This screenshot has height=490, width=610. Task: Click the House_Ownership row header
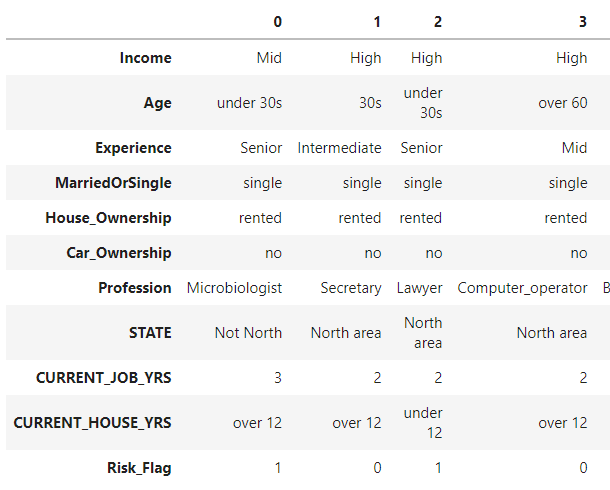[108, 218]
